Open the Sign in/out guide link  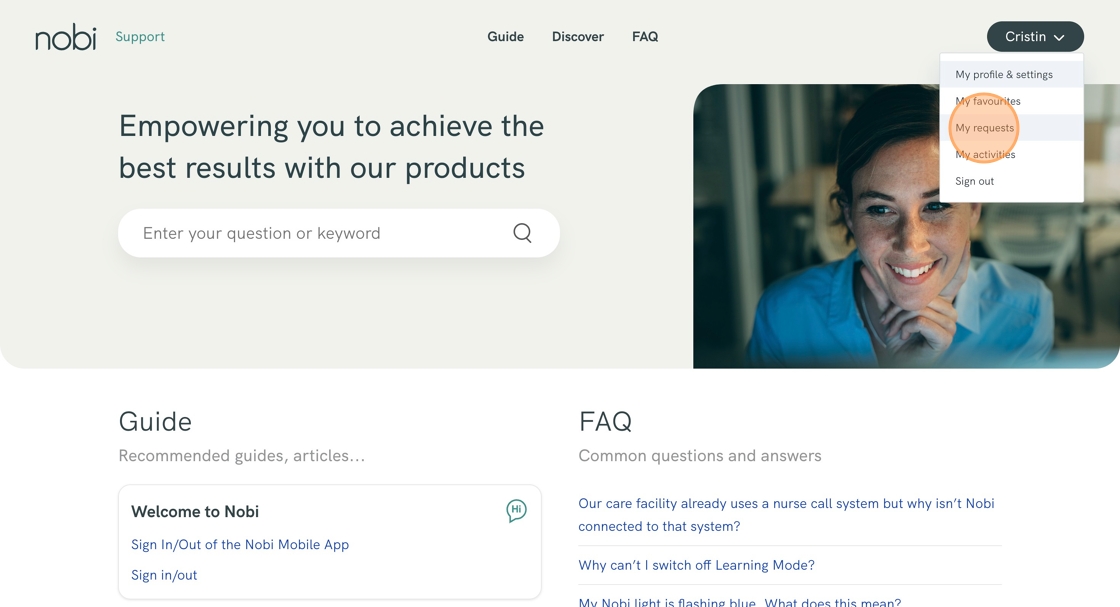(x=164, y=575)
